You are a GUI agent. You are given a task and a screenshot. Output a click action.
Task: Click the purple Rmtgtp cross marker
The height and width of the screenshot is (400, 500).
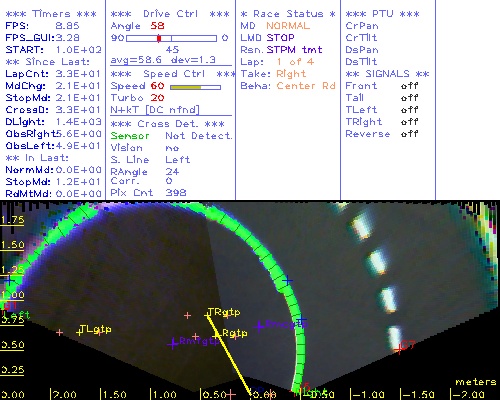pos(173,343)
